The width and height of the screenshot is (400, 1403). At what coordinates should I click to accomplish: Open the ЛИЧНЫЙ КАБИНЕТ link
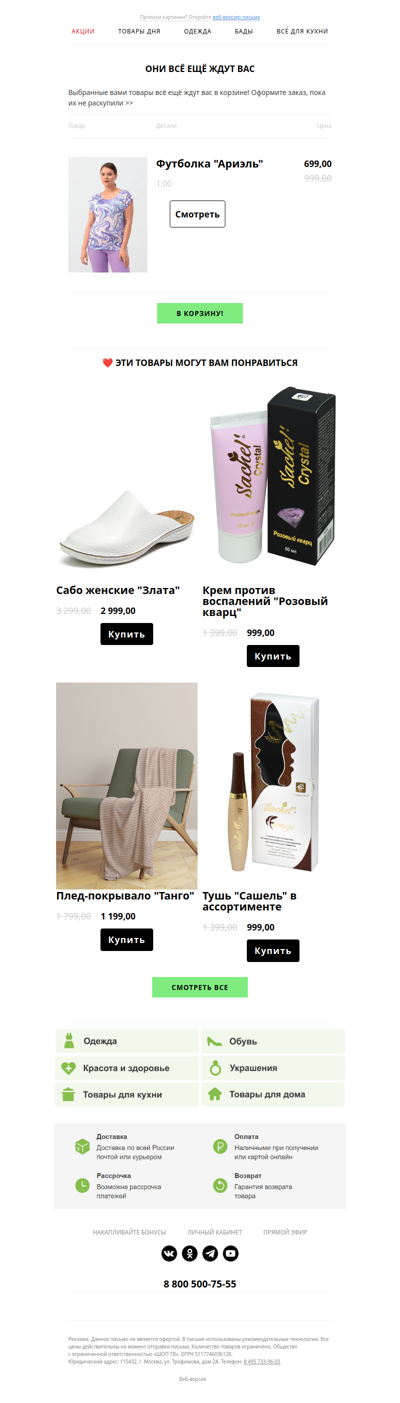[215, 1232]
